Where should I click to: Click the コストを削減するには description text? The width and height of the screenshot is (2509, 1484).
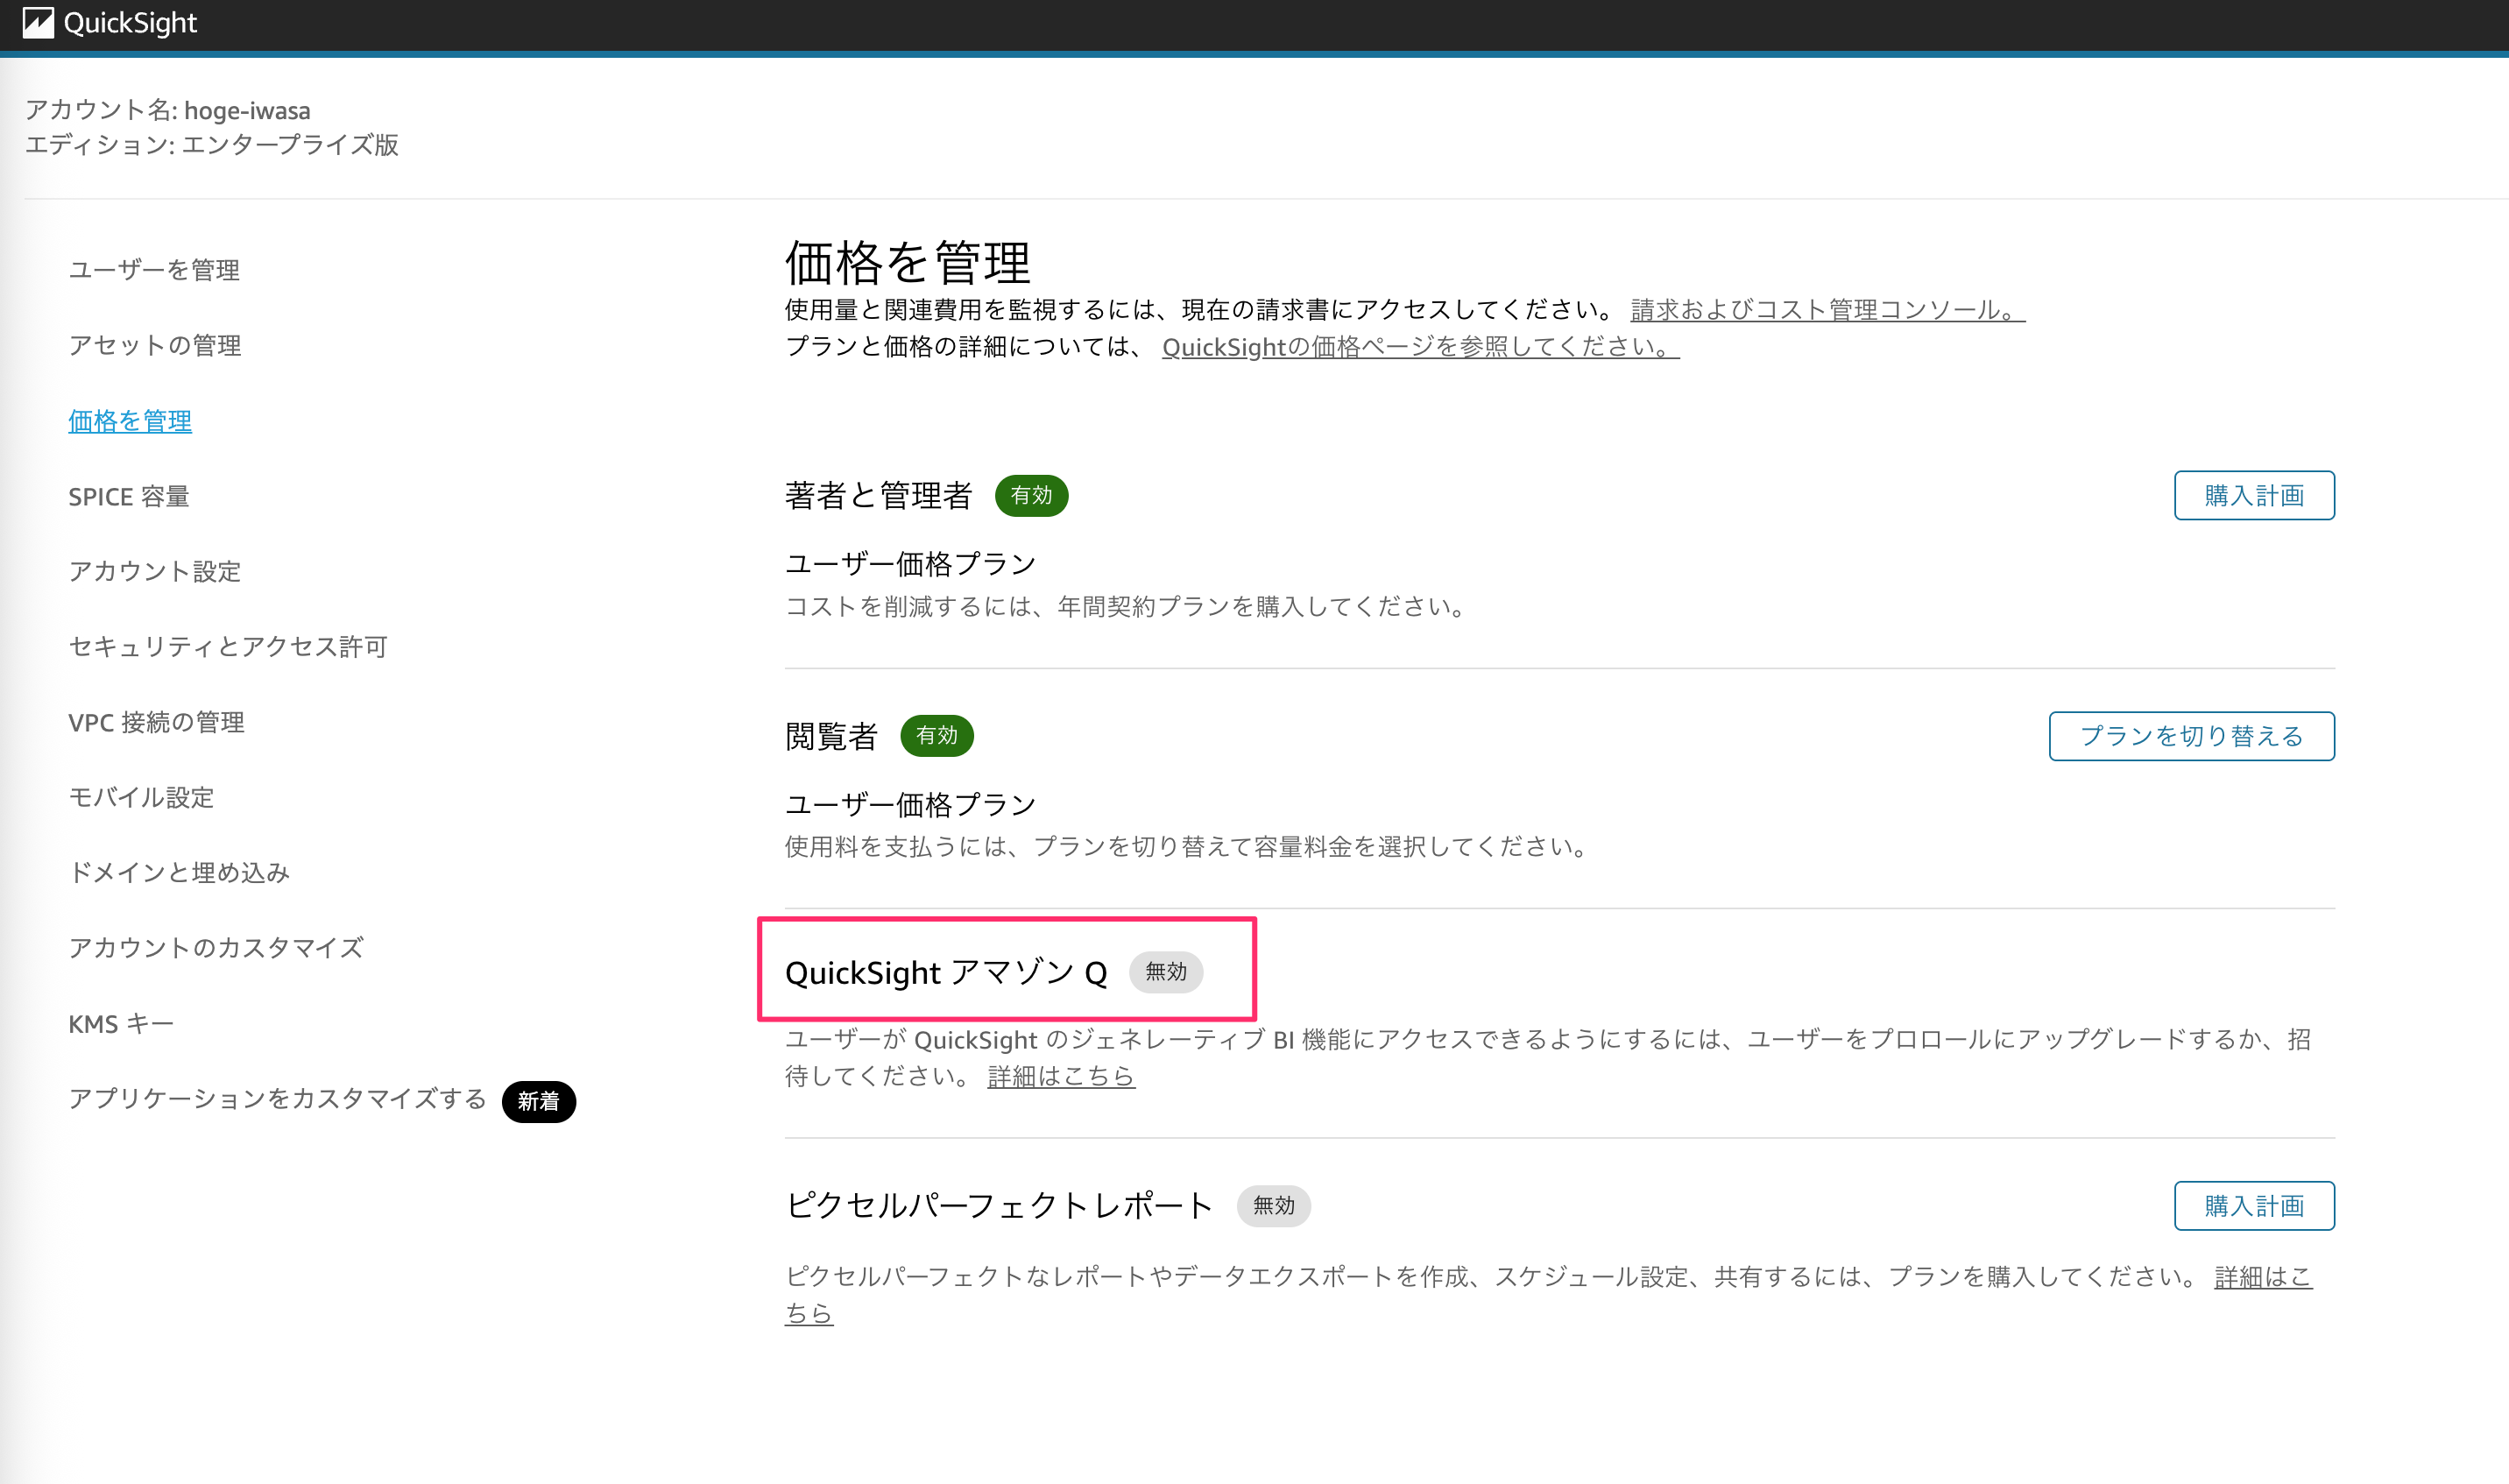[1126, 606]
